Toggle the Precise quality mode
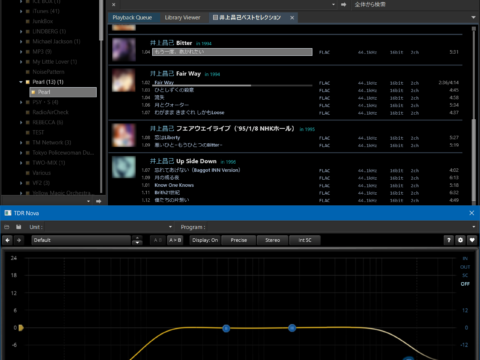The height and width of the screenshot is (360, 480). (x=239, y=240)
